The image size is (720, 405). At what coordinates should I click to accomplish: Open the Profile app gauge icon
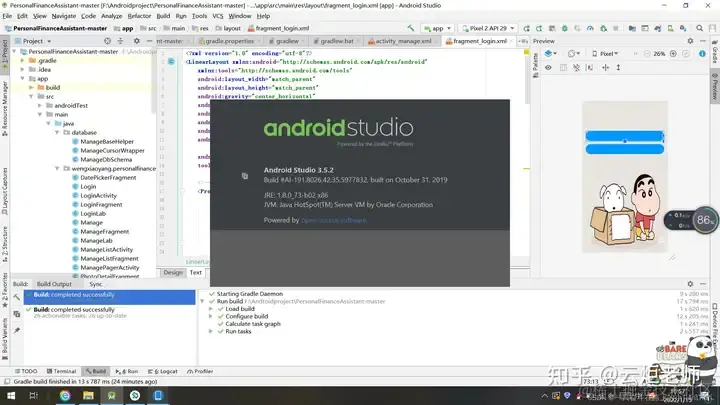pos(591,28)
